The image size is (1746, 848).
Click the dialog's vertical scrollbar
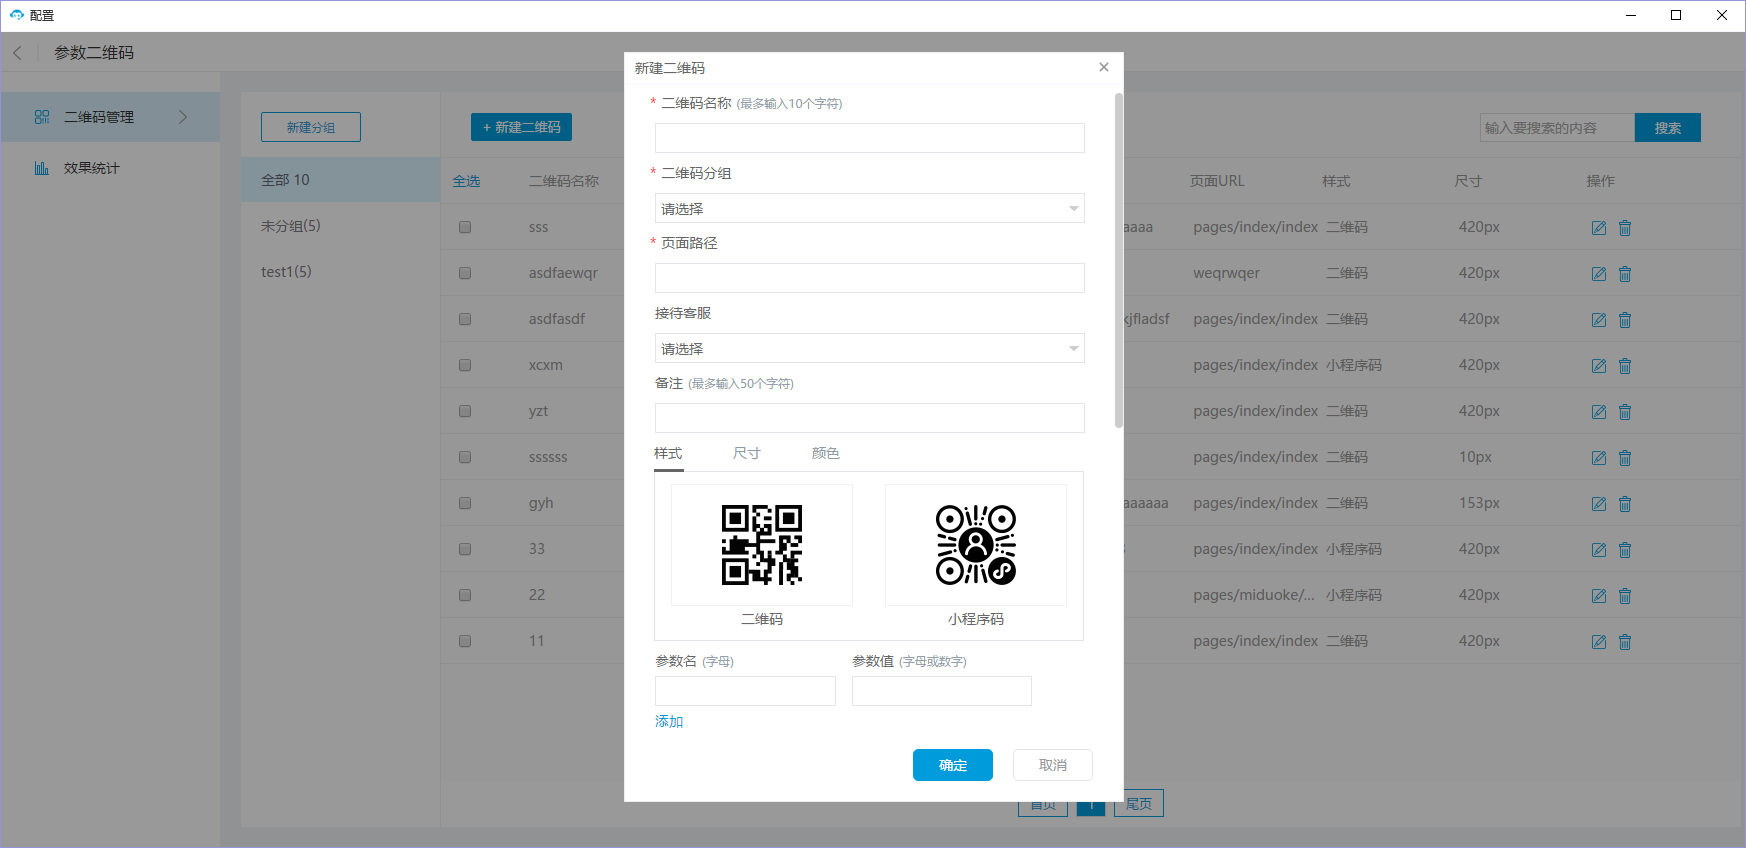pos(1119,260)
